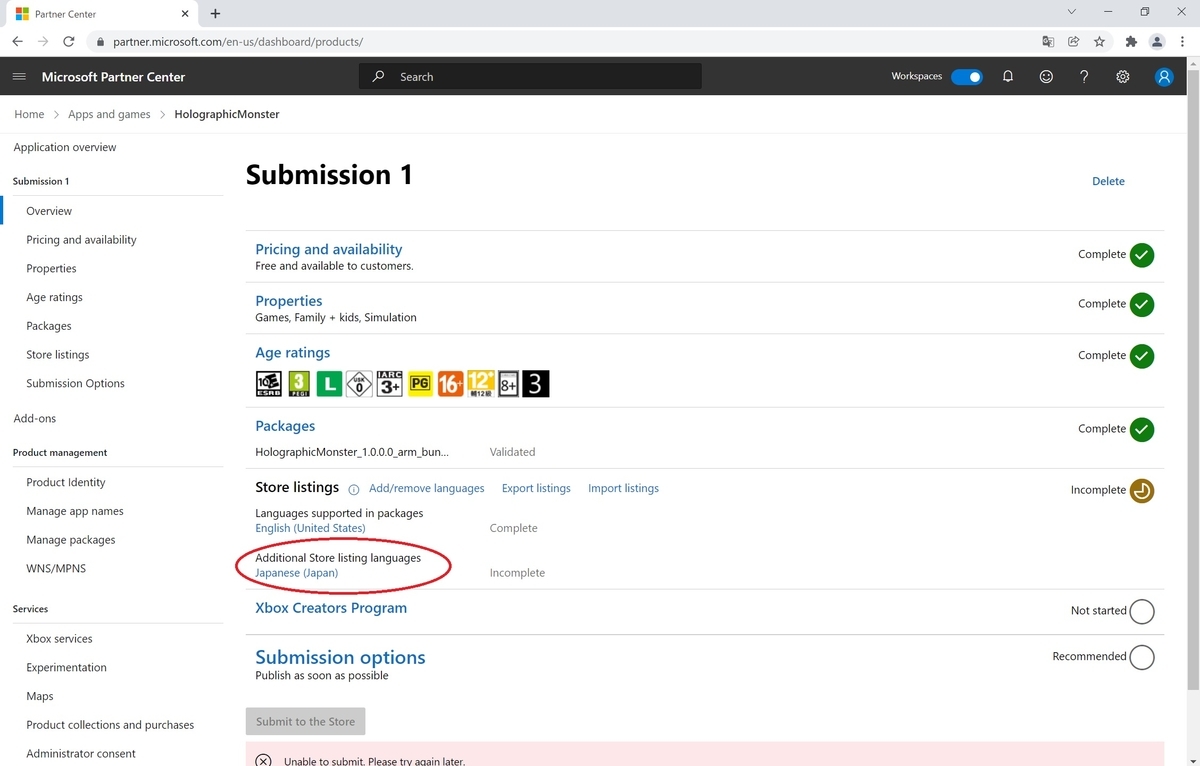Select Submission Options in sidebar
This screenshot has height=766, width=1200.
(x=76, y=384)
